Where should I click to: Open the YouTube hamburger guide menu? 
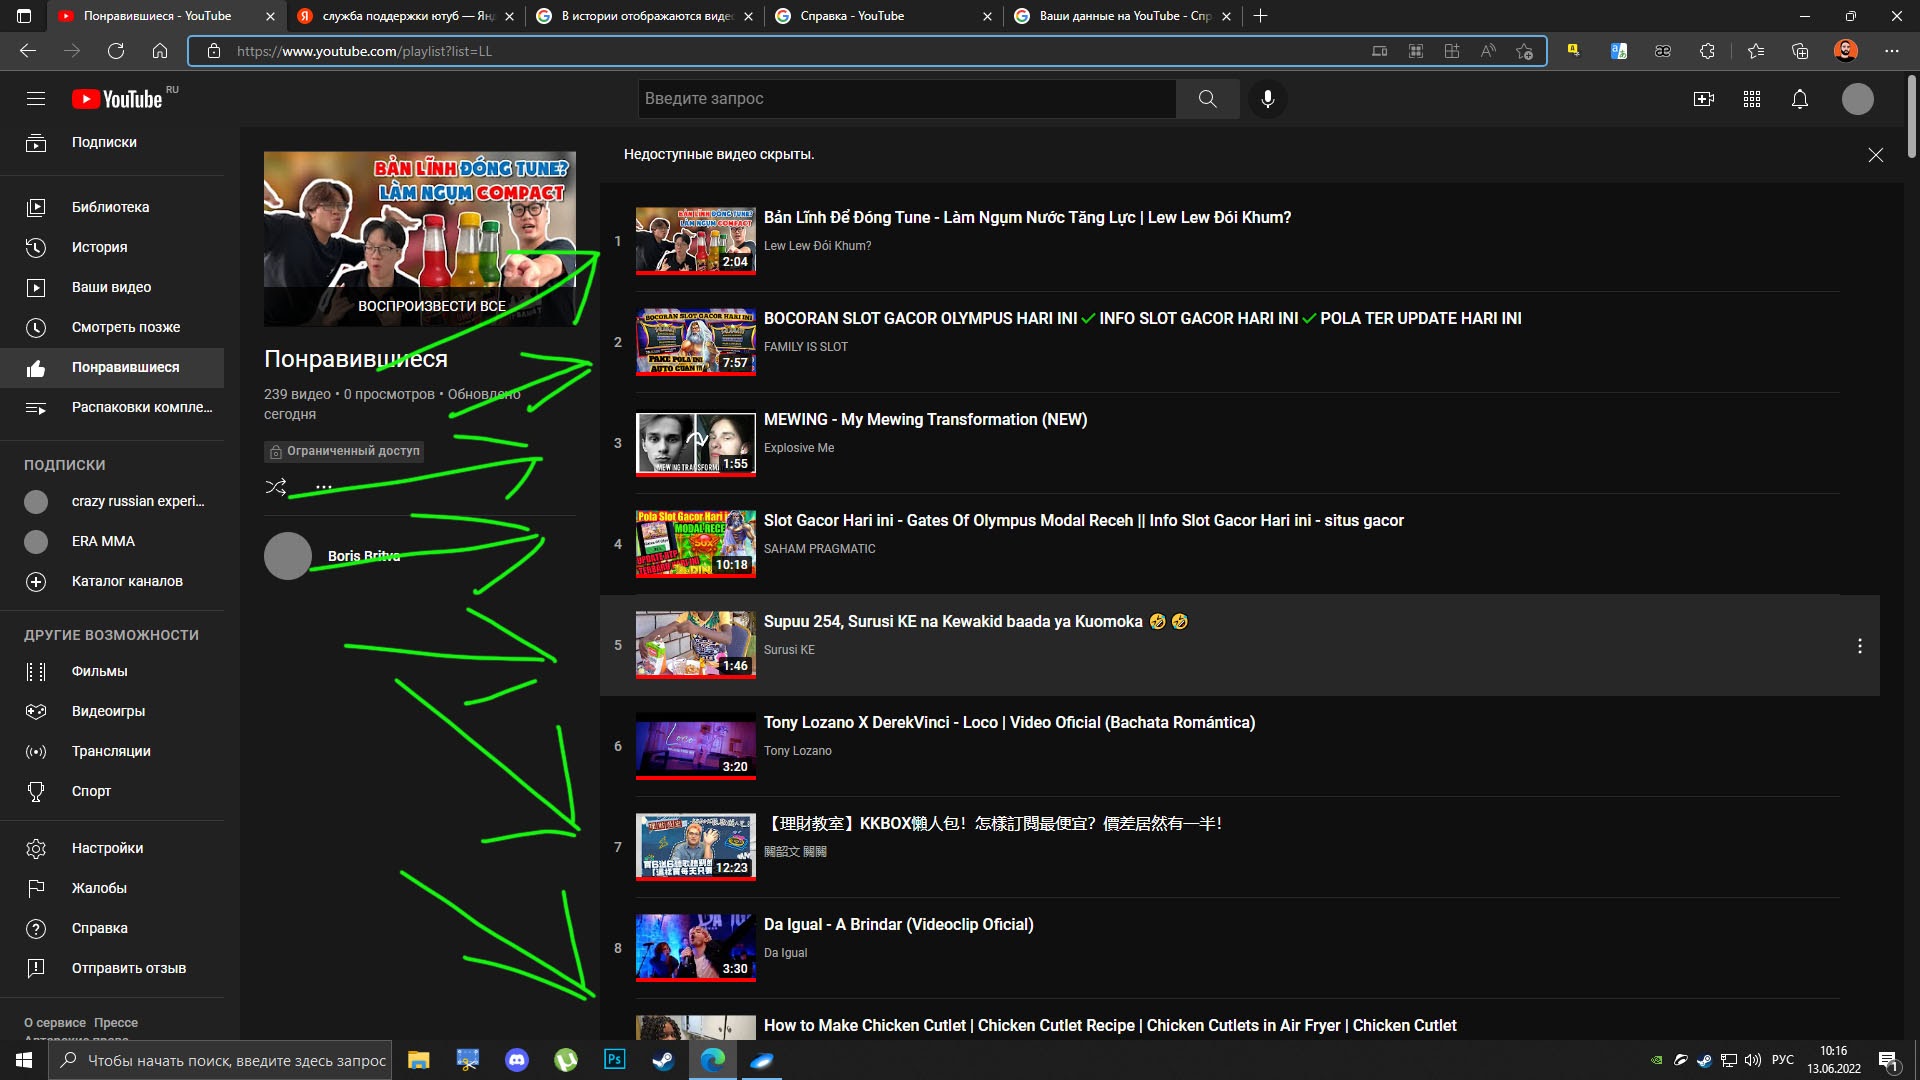pos(36,99)
